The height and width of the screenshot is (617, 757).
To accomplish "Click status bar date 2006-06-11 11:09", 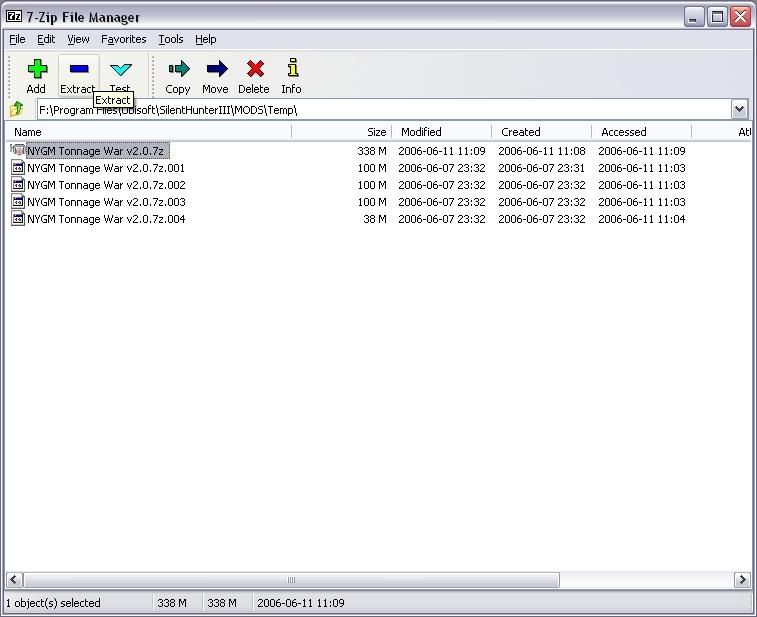I will (301, 603).
